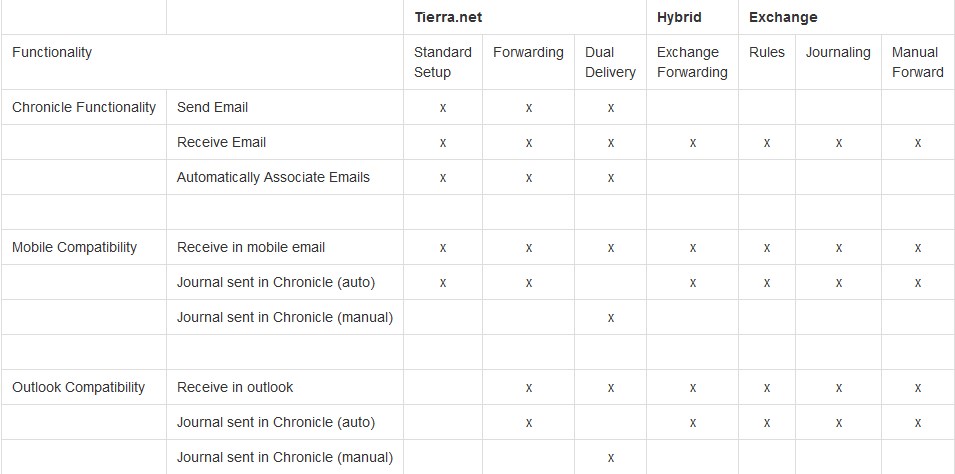Select the Hybrid column group header
The height and width of the screenshot is (474, 955).
click(678, 17)
